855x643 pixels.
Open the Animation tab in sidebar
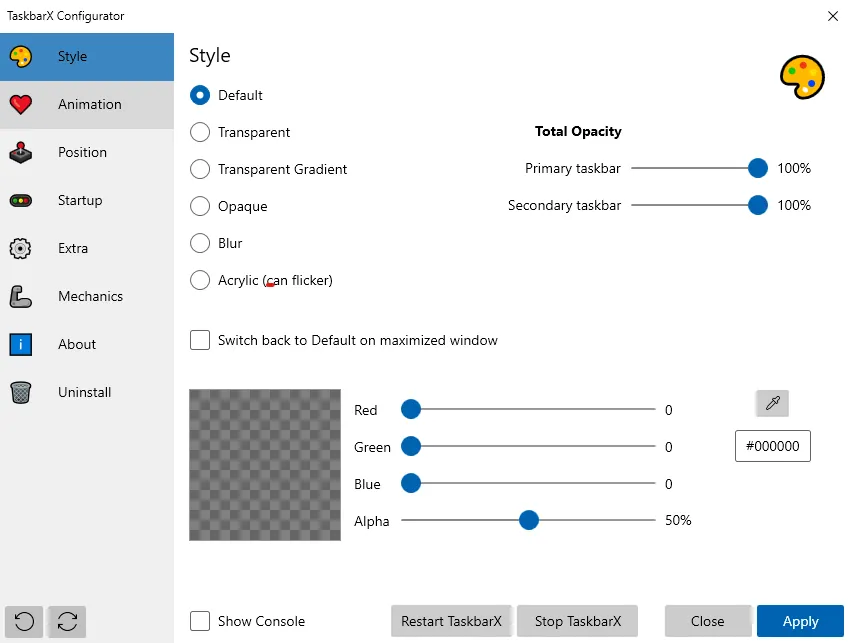coord(87,105)
